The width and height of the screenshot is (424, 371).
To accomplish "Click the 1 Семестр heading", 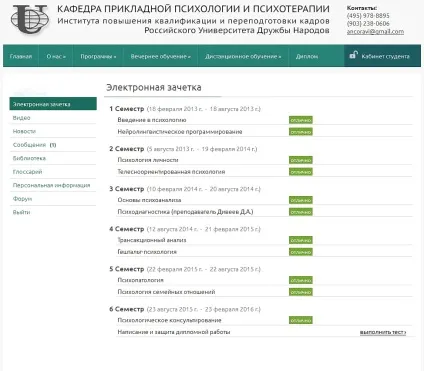I will 127,109.
